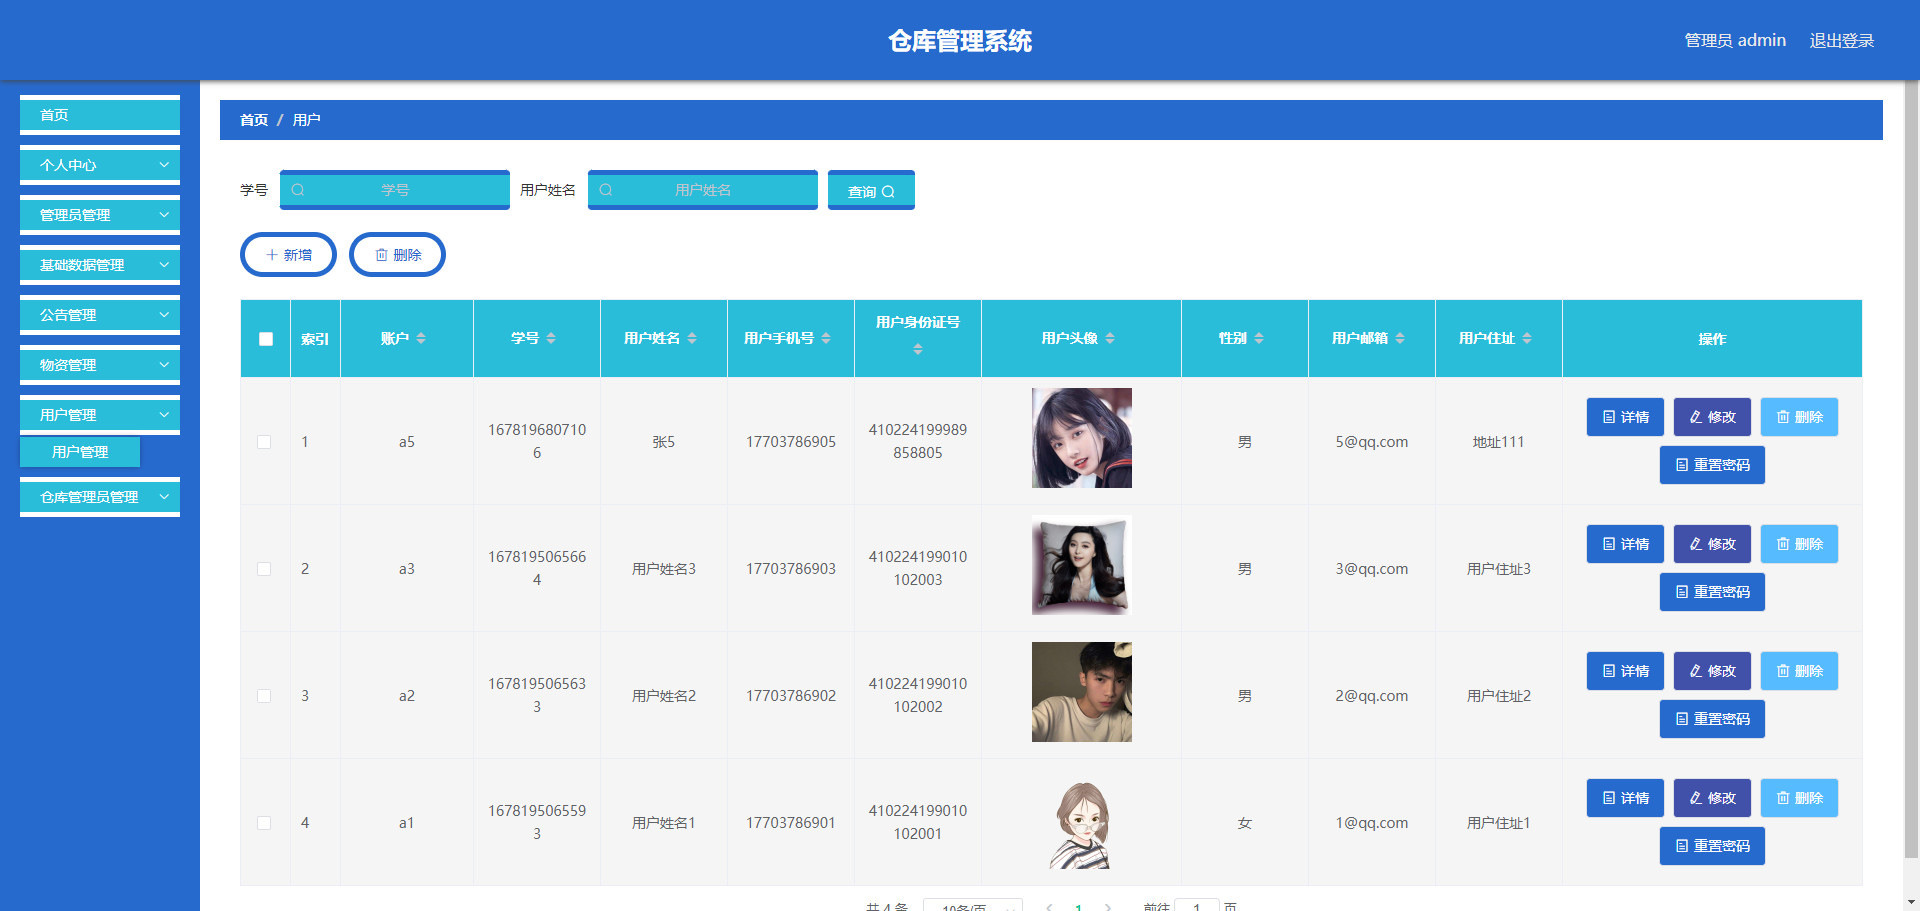Focus the 用户姓名 search input field
The image size is (1920, 911).
tap(703, 190)
